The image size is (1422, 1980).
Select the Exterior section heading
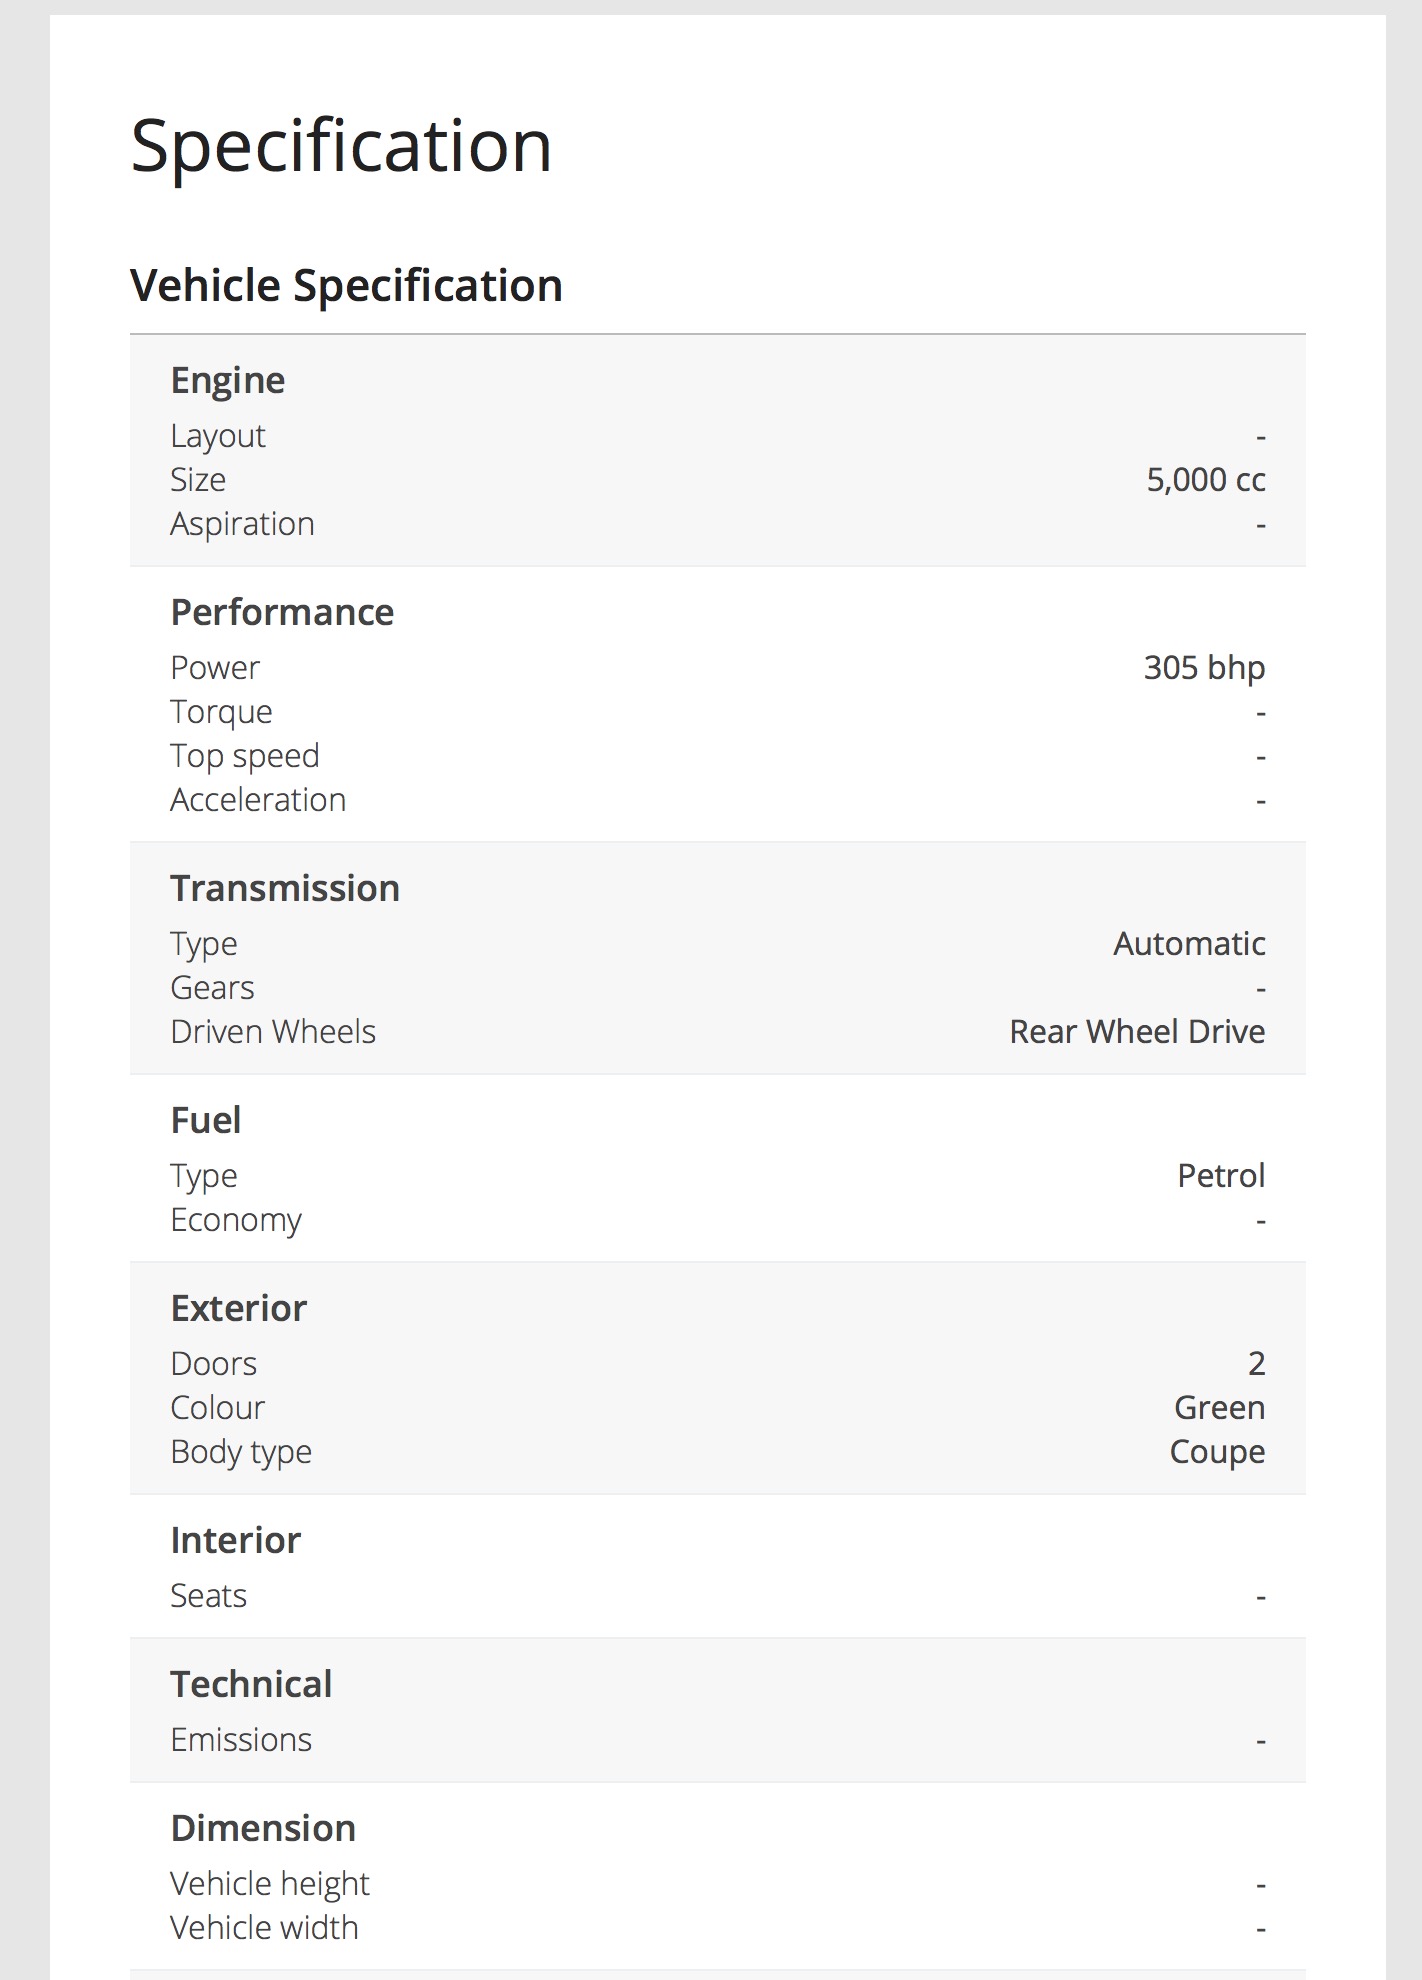tap(238, 1309)
